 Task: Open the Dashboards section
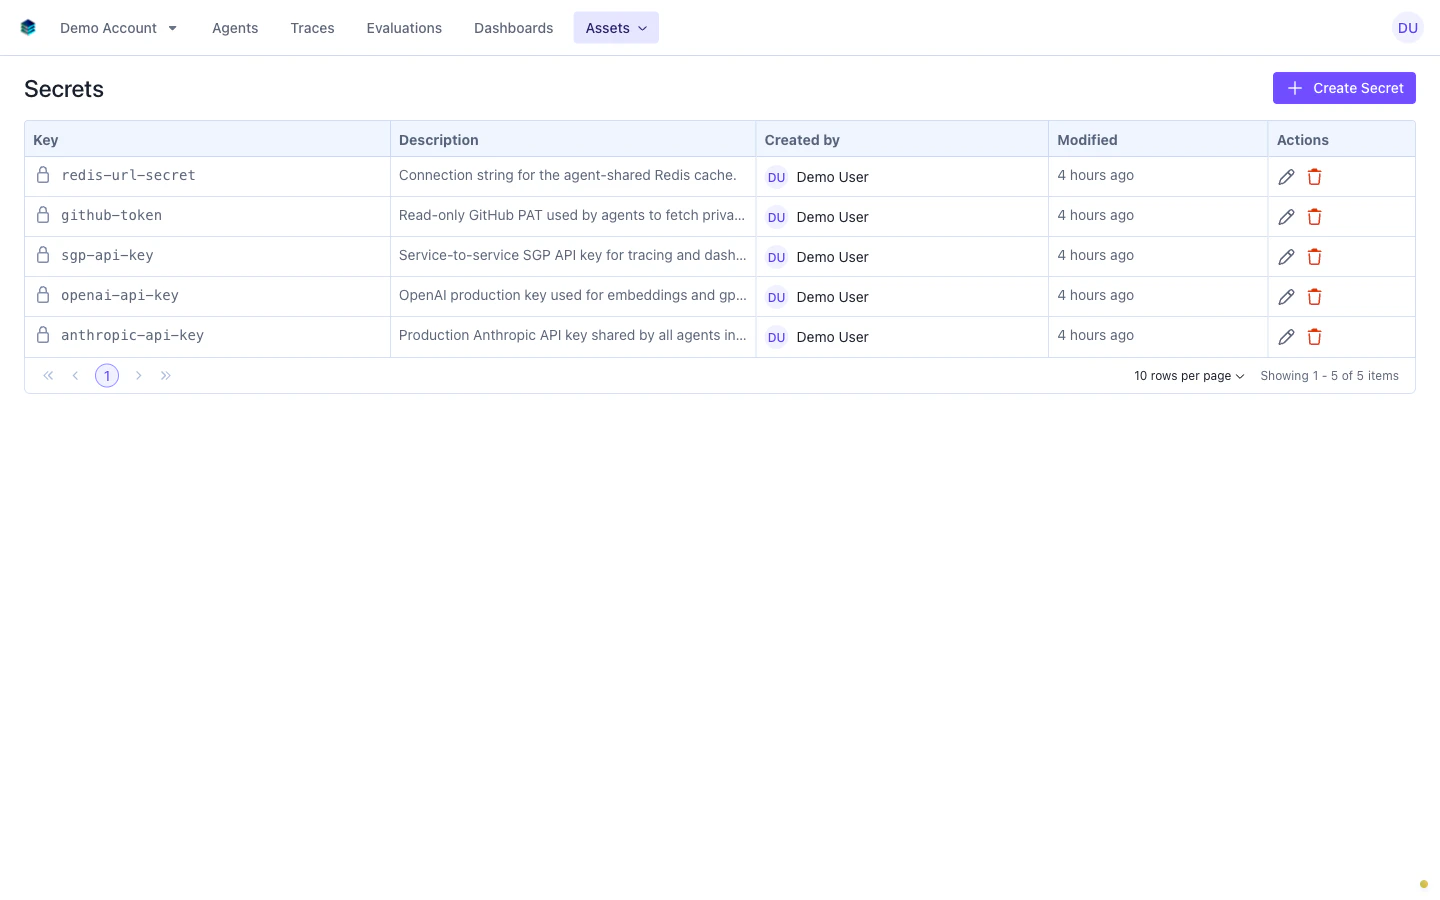[x=513, y=28]
